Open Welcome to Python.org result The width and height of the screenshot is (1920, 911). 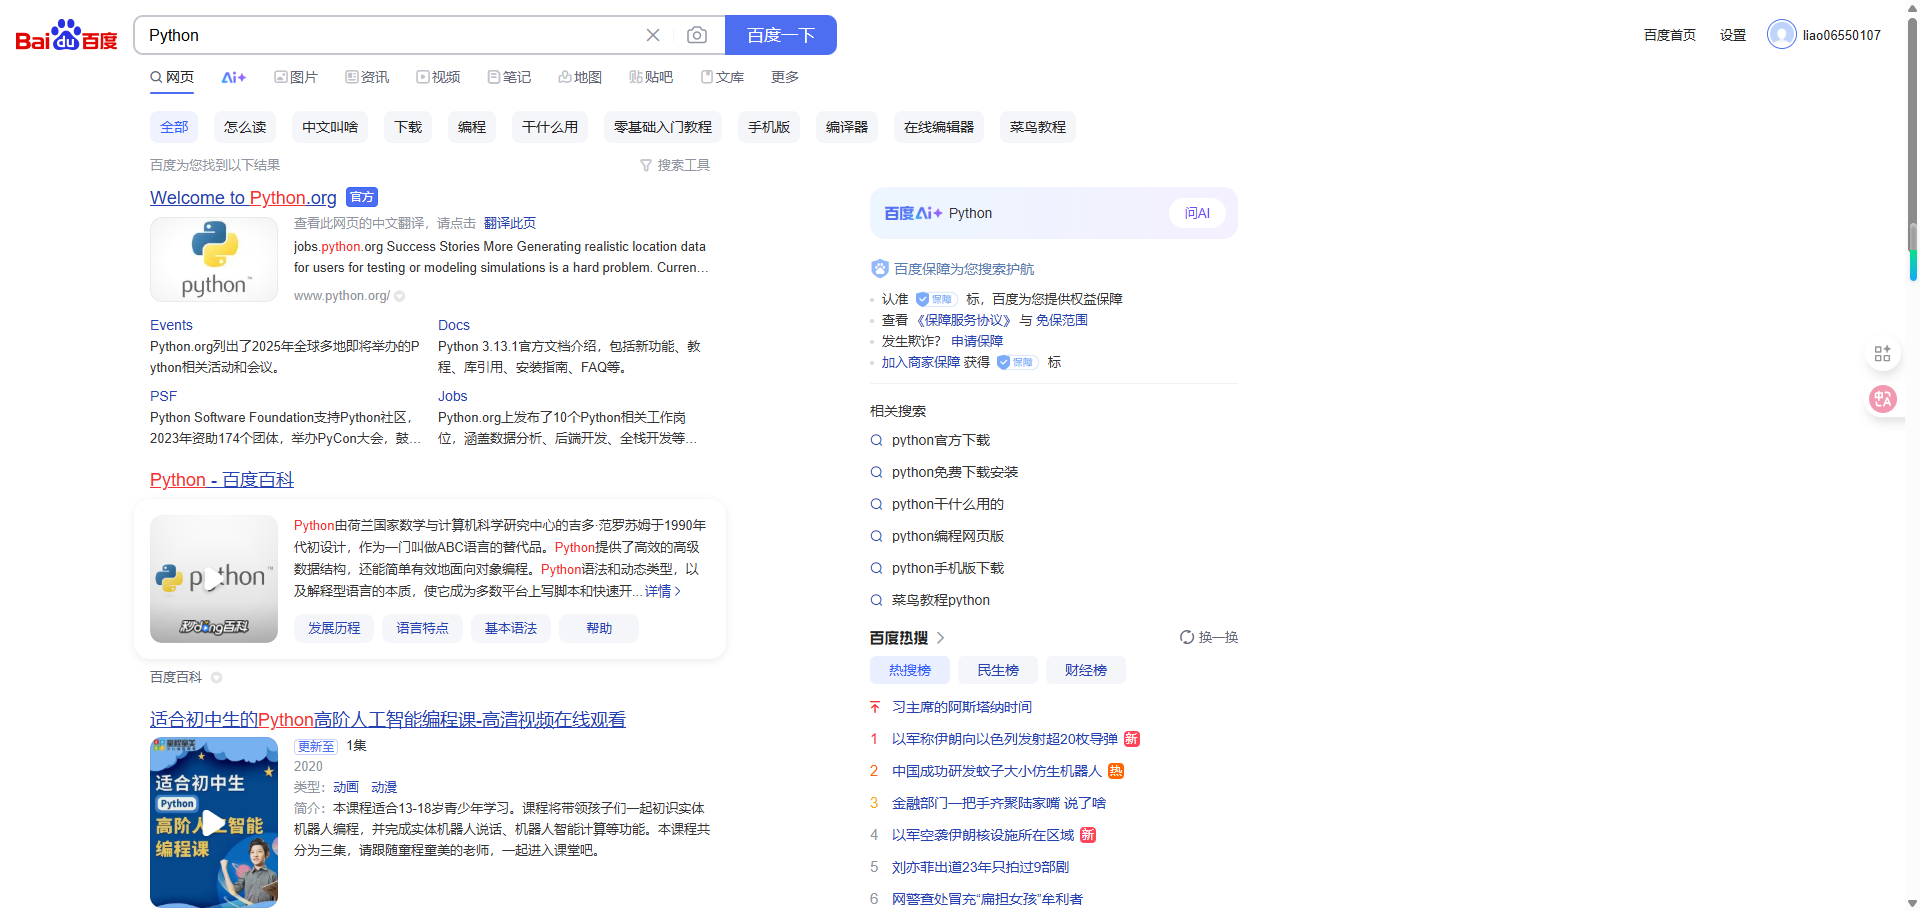[243, 198]
